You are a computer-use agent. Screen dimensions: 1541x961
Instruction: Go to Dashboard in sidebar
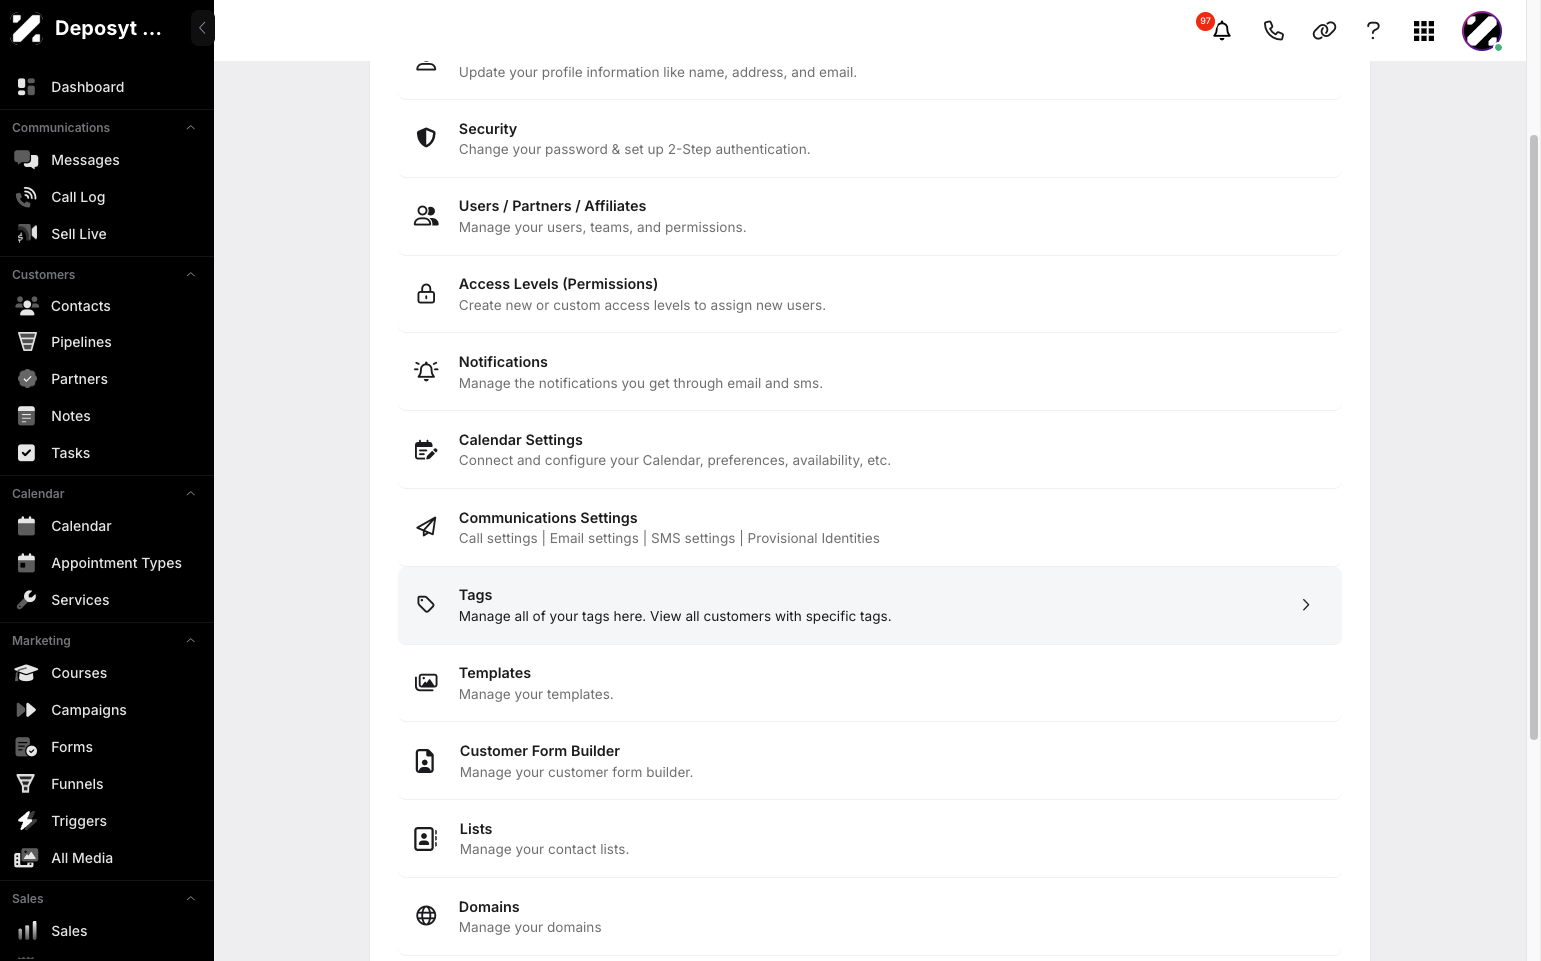107,87
